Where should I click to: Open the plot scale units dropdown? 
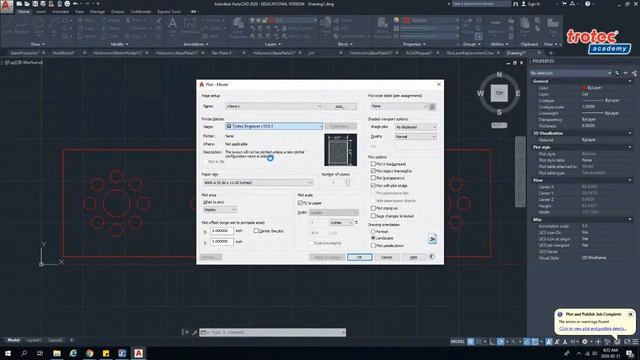(342, 222)
